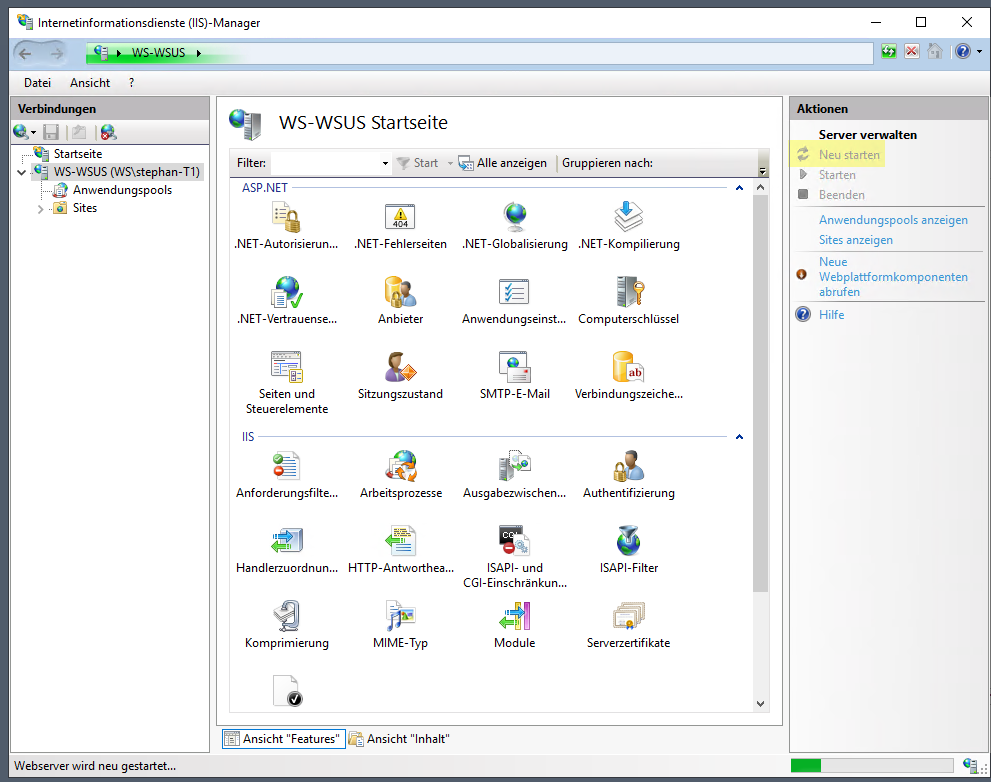This screenshot has height=782, width=991.
Task: Open the .NET-Vertrauensebenen icon
Action: (x=287, y=292)
